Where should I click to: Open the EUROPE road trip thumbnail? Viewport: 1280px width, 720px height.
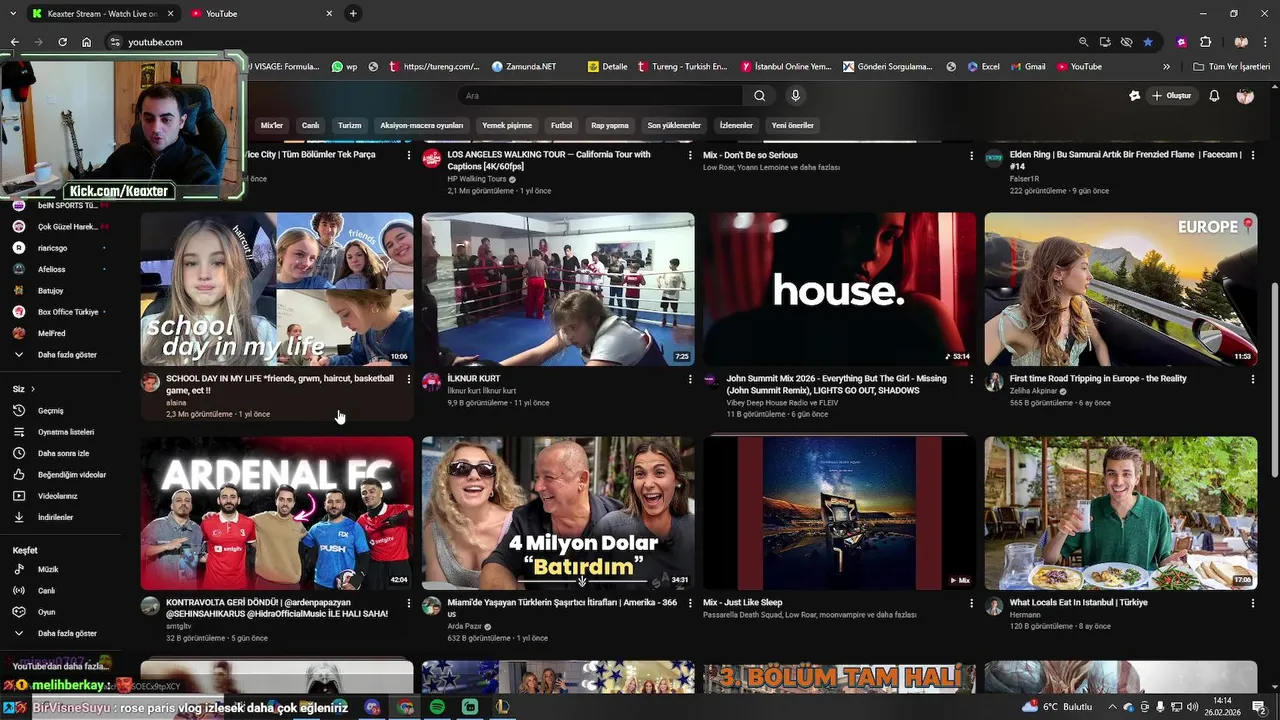tap(1120, 289)
